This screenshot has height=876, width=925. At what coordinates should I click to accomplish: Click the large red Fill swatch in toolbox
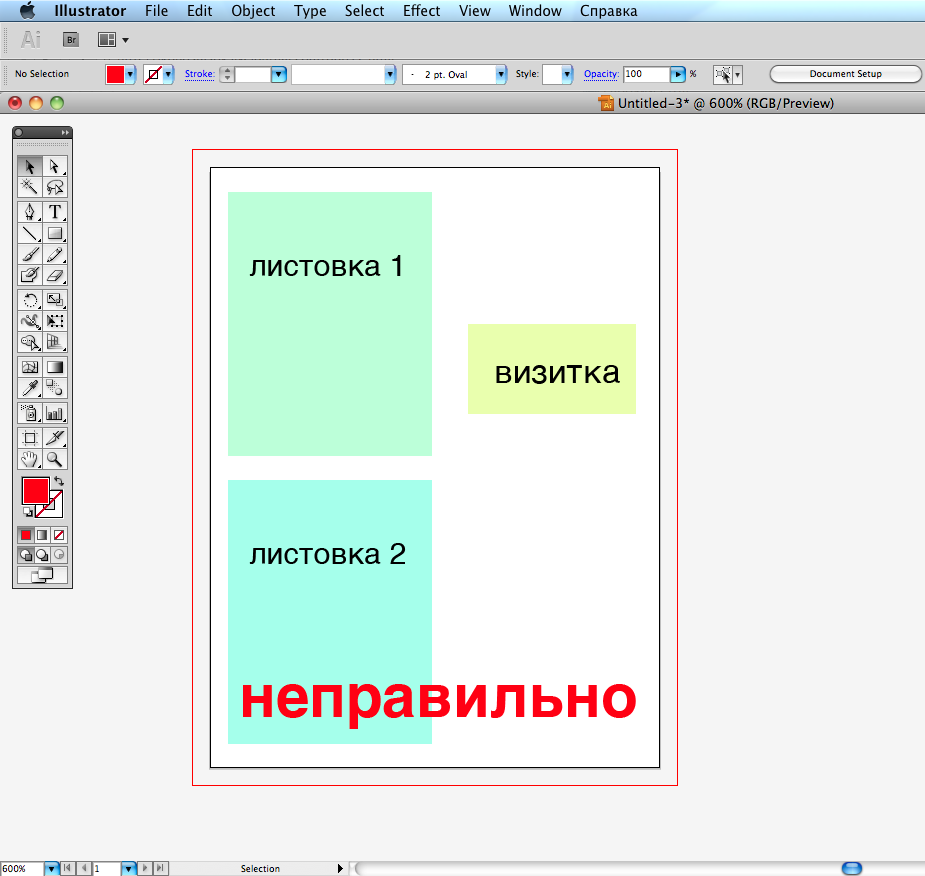(35, 491)
